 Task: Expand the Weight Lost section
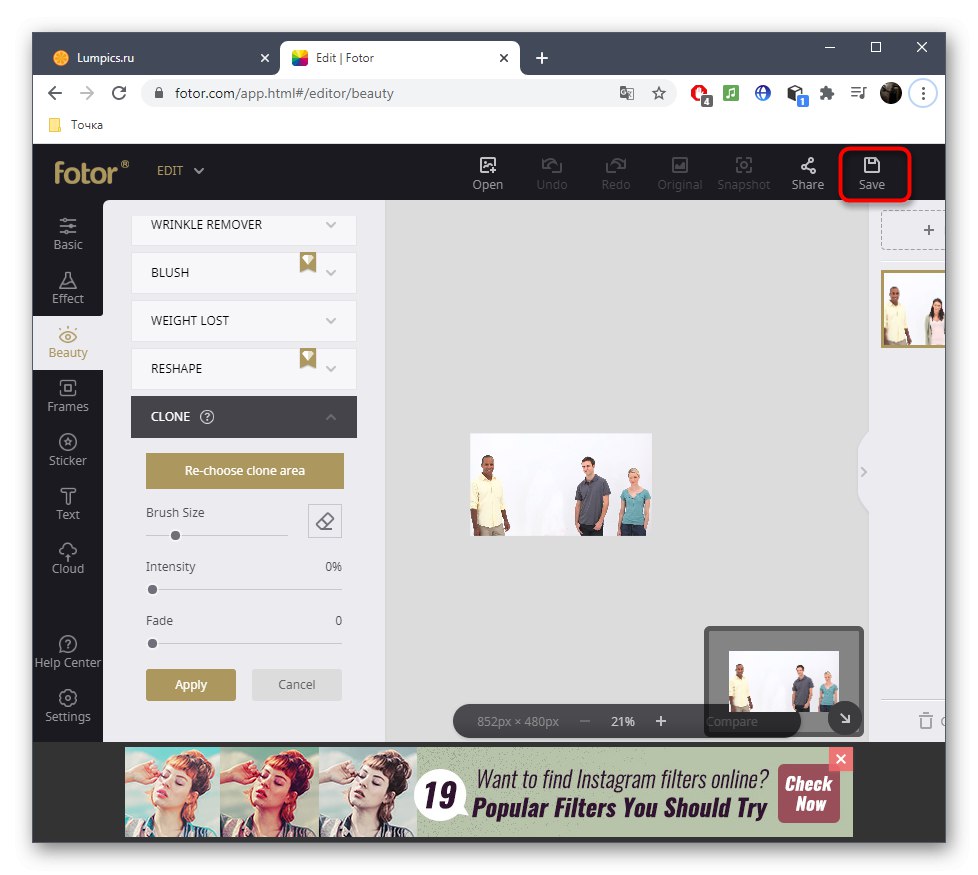click(243, 321)
